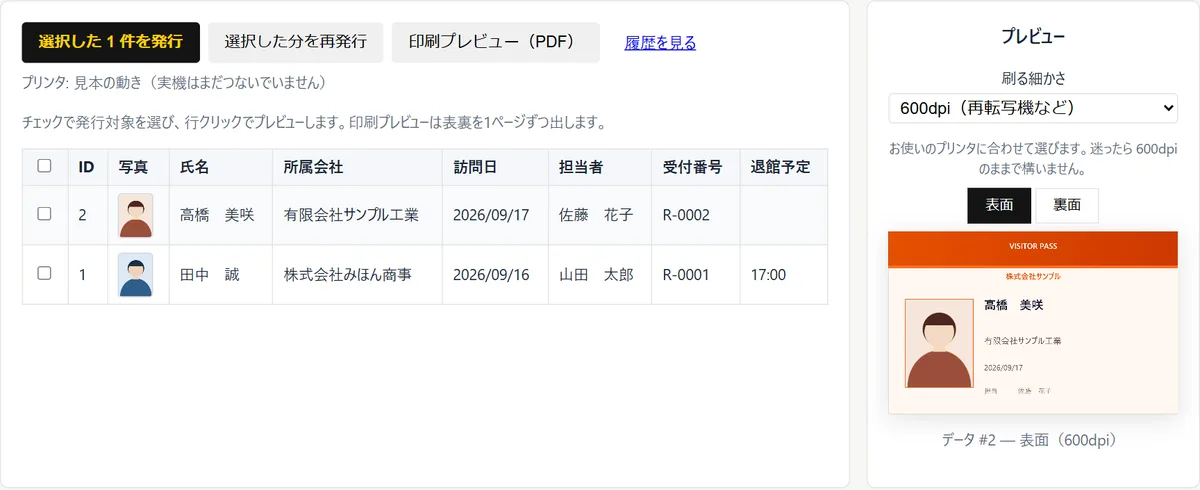This screenshot has width=1200, height=490.
Task: Click the visitor pass card preview image
Action: pos(1033,321)
